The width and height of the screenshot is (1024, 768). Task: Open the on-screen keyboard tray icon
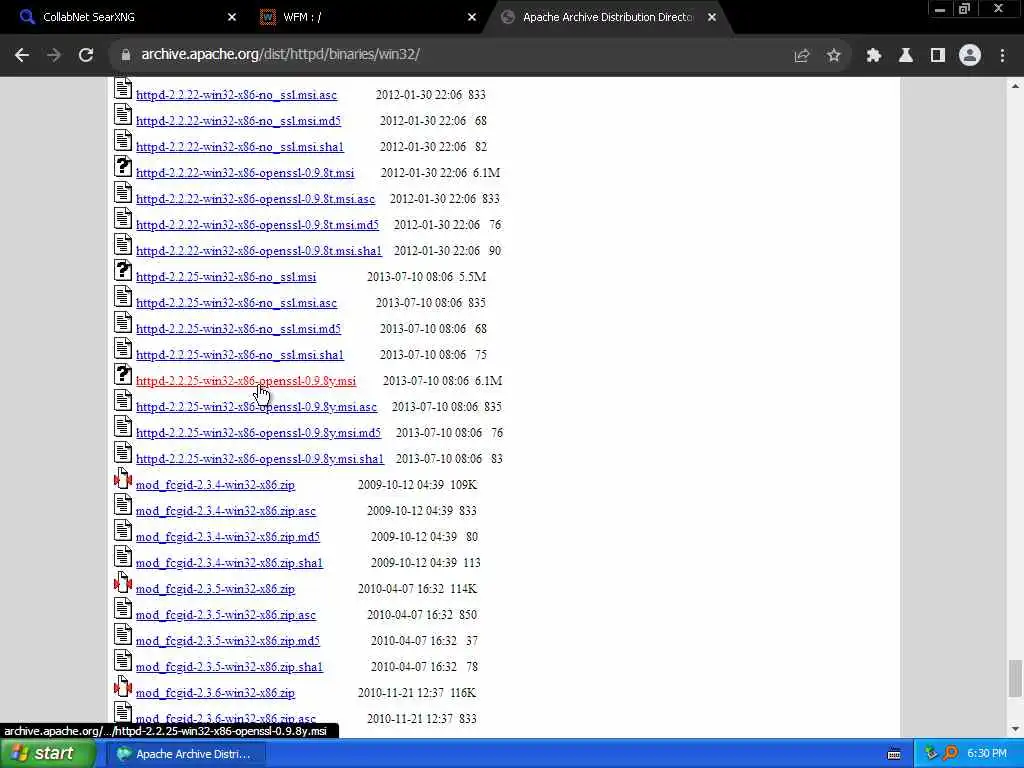[x=894, y=754]
